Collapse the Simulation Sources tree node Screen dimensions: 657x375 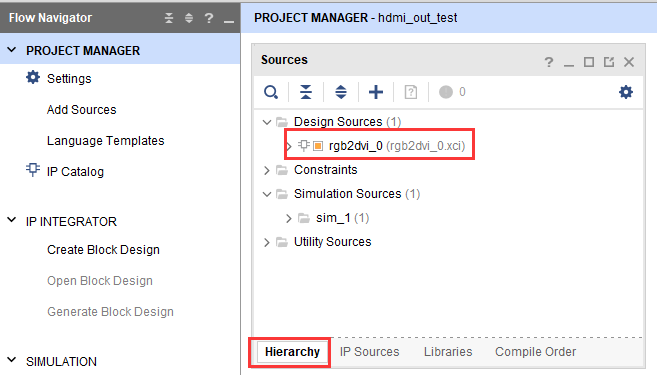point(266,194)
